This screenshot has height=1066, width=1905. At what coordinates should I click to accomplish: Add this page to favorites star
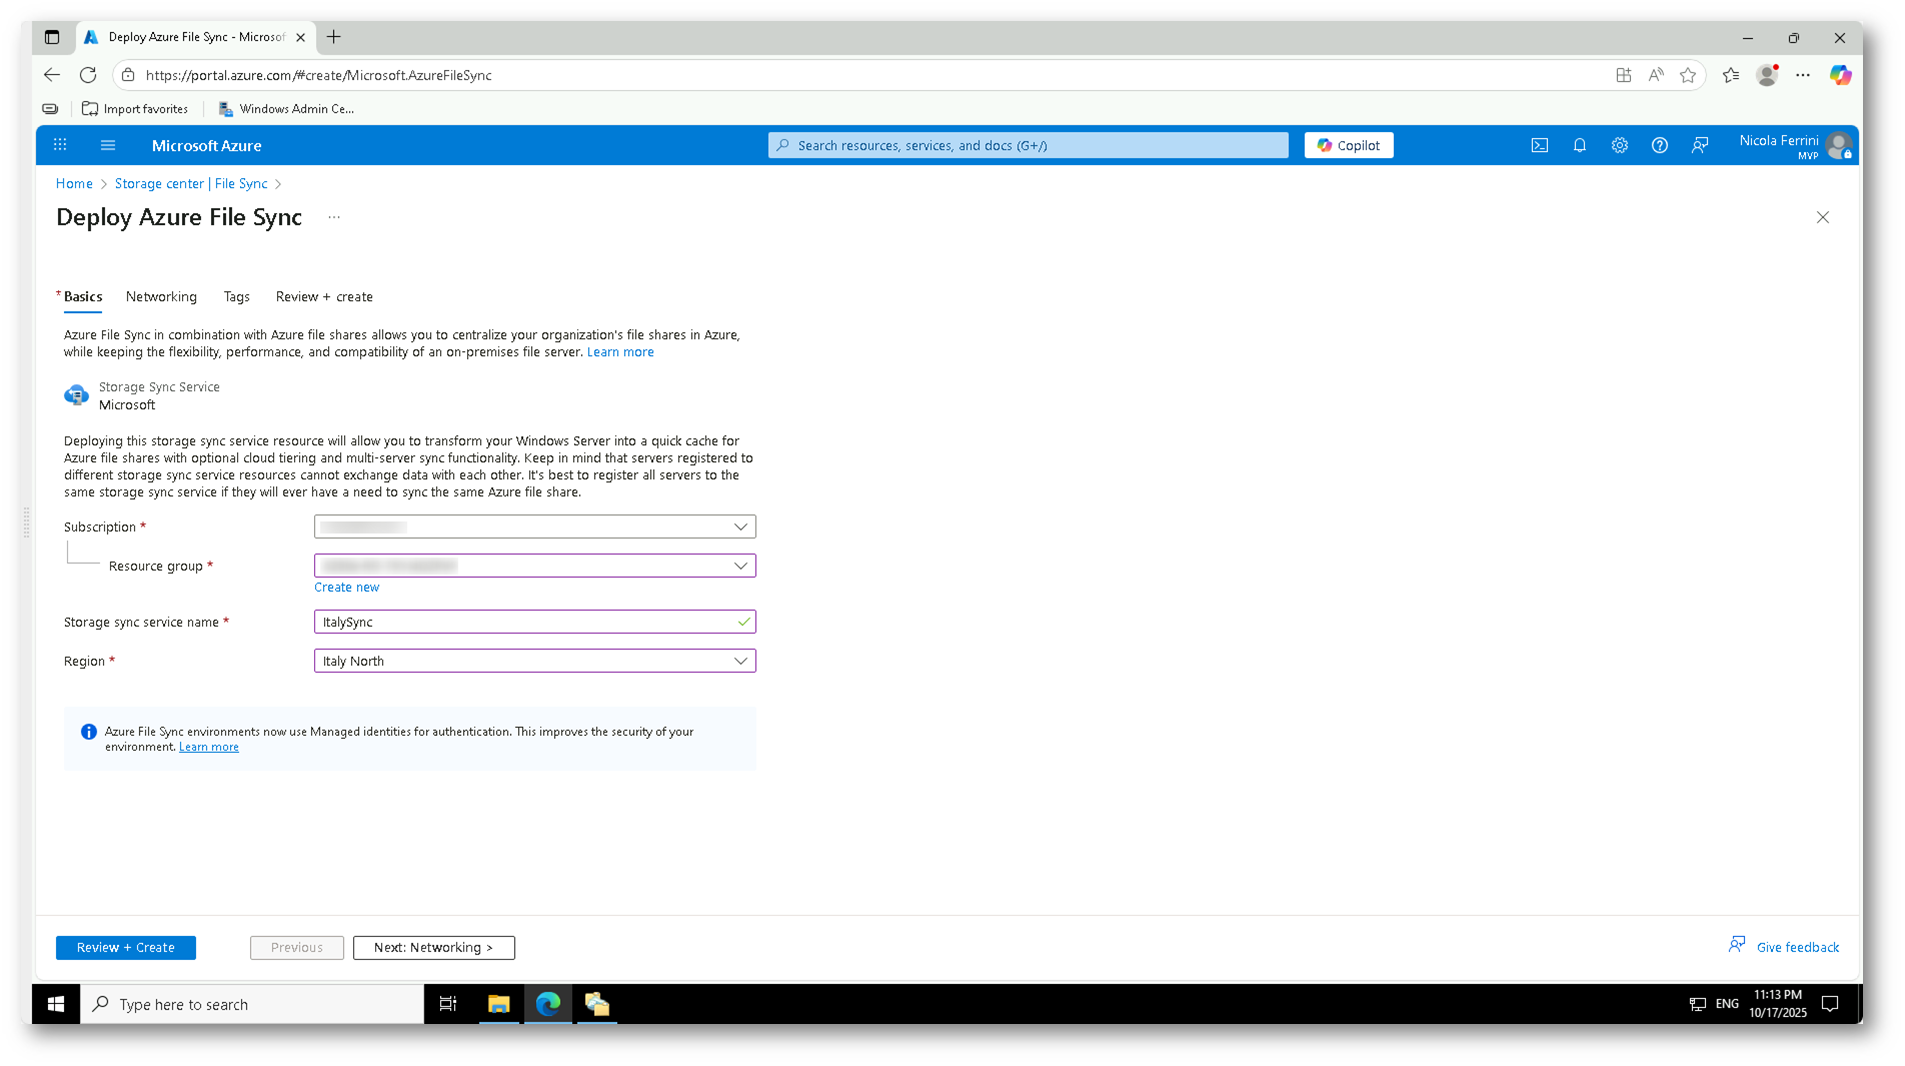[1688, 75]
